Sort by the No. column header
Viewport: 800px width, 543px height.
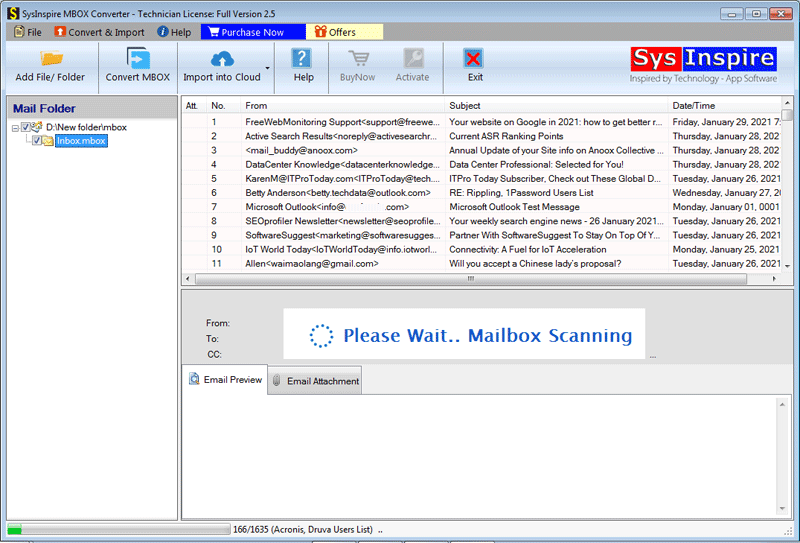pyautogui.click(x=223, y=106)
